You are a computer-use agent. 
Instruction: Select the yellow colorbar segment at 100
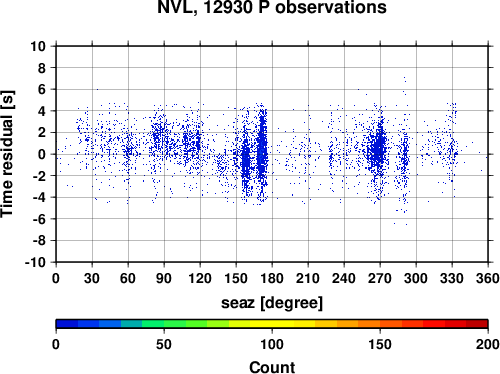[272, 323]
